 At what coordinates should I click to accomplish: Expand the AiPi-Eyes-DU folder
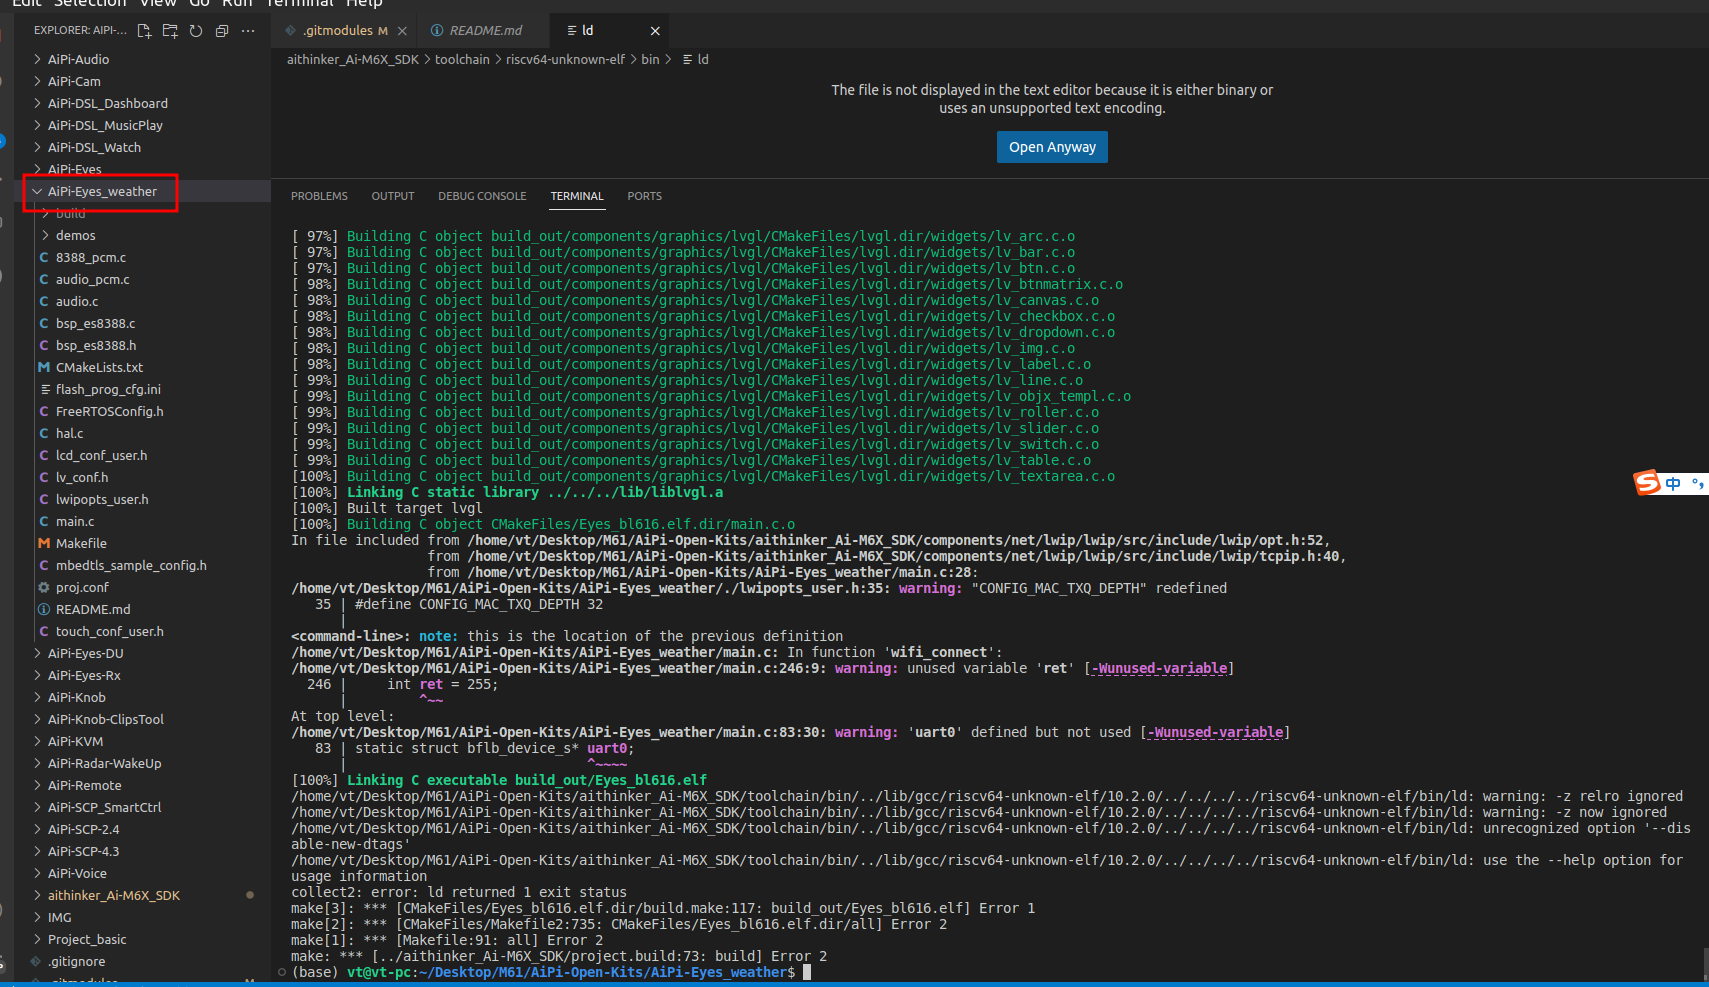(x=142, y=653)
